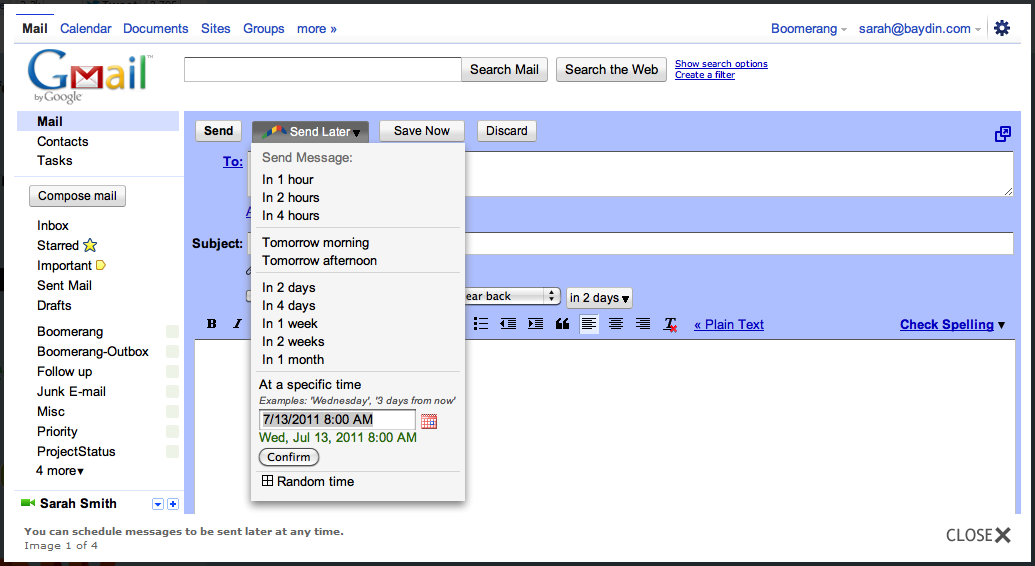Open the 'in 2 days' dropdown
Viewport: 1035px width, 566px height.
[x=599, y=298]
